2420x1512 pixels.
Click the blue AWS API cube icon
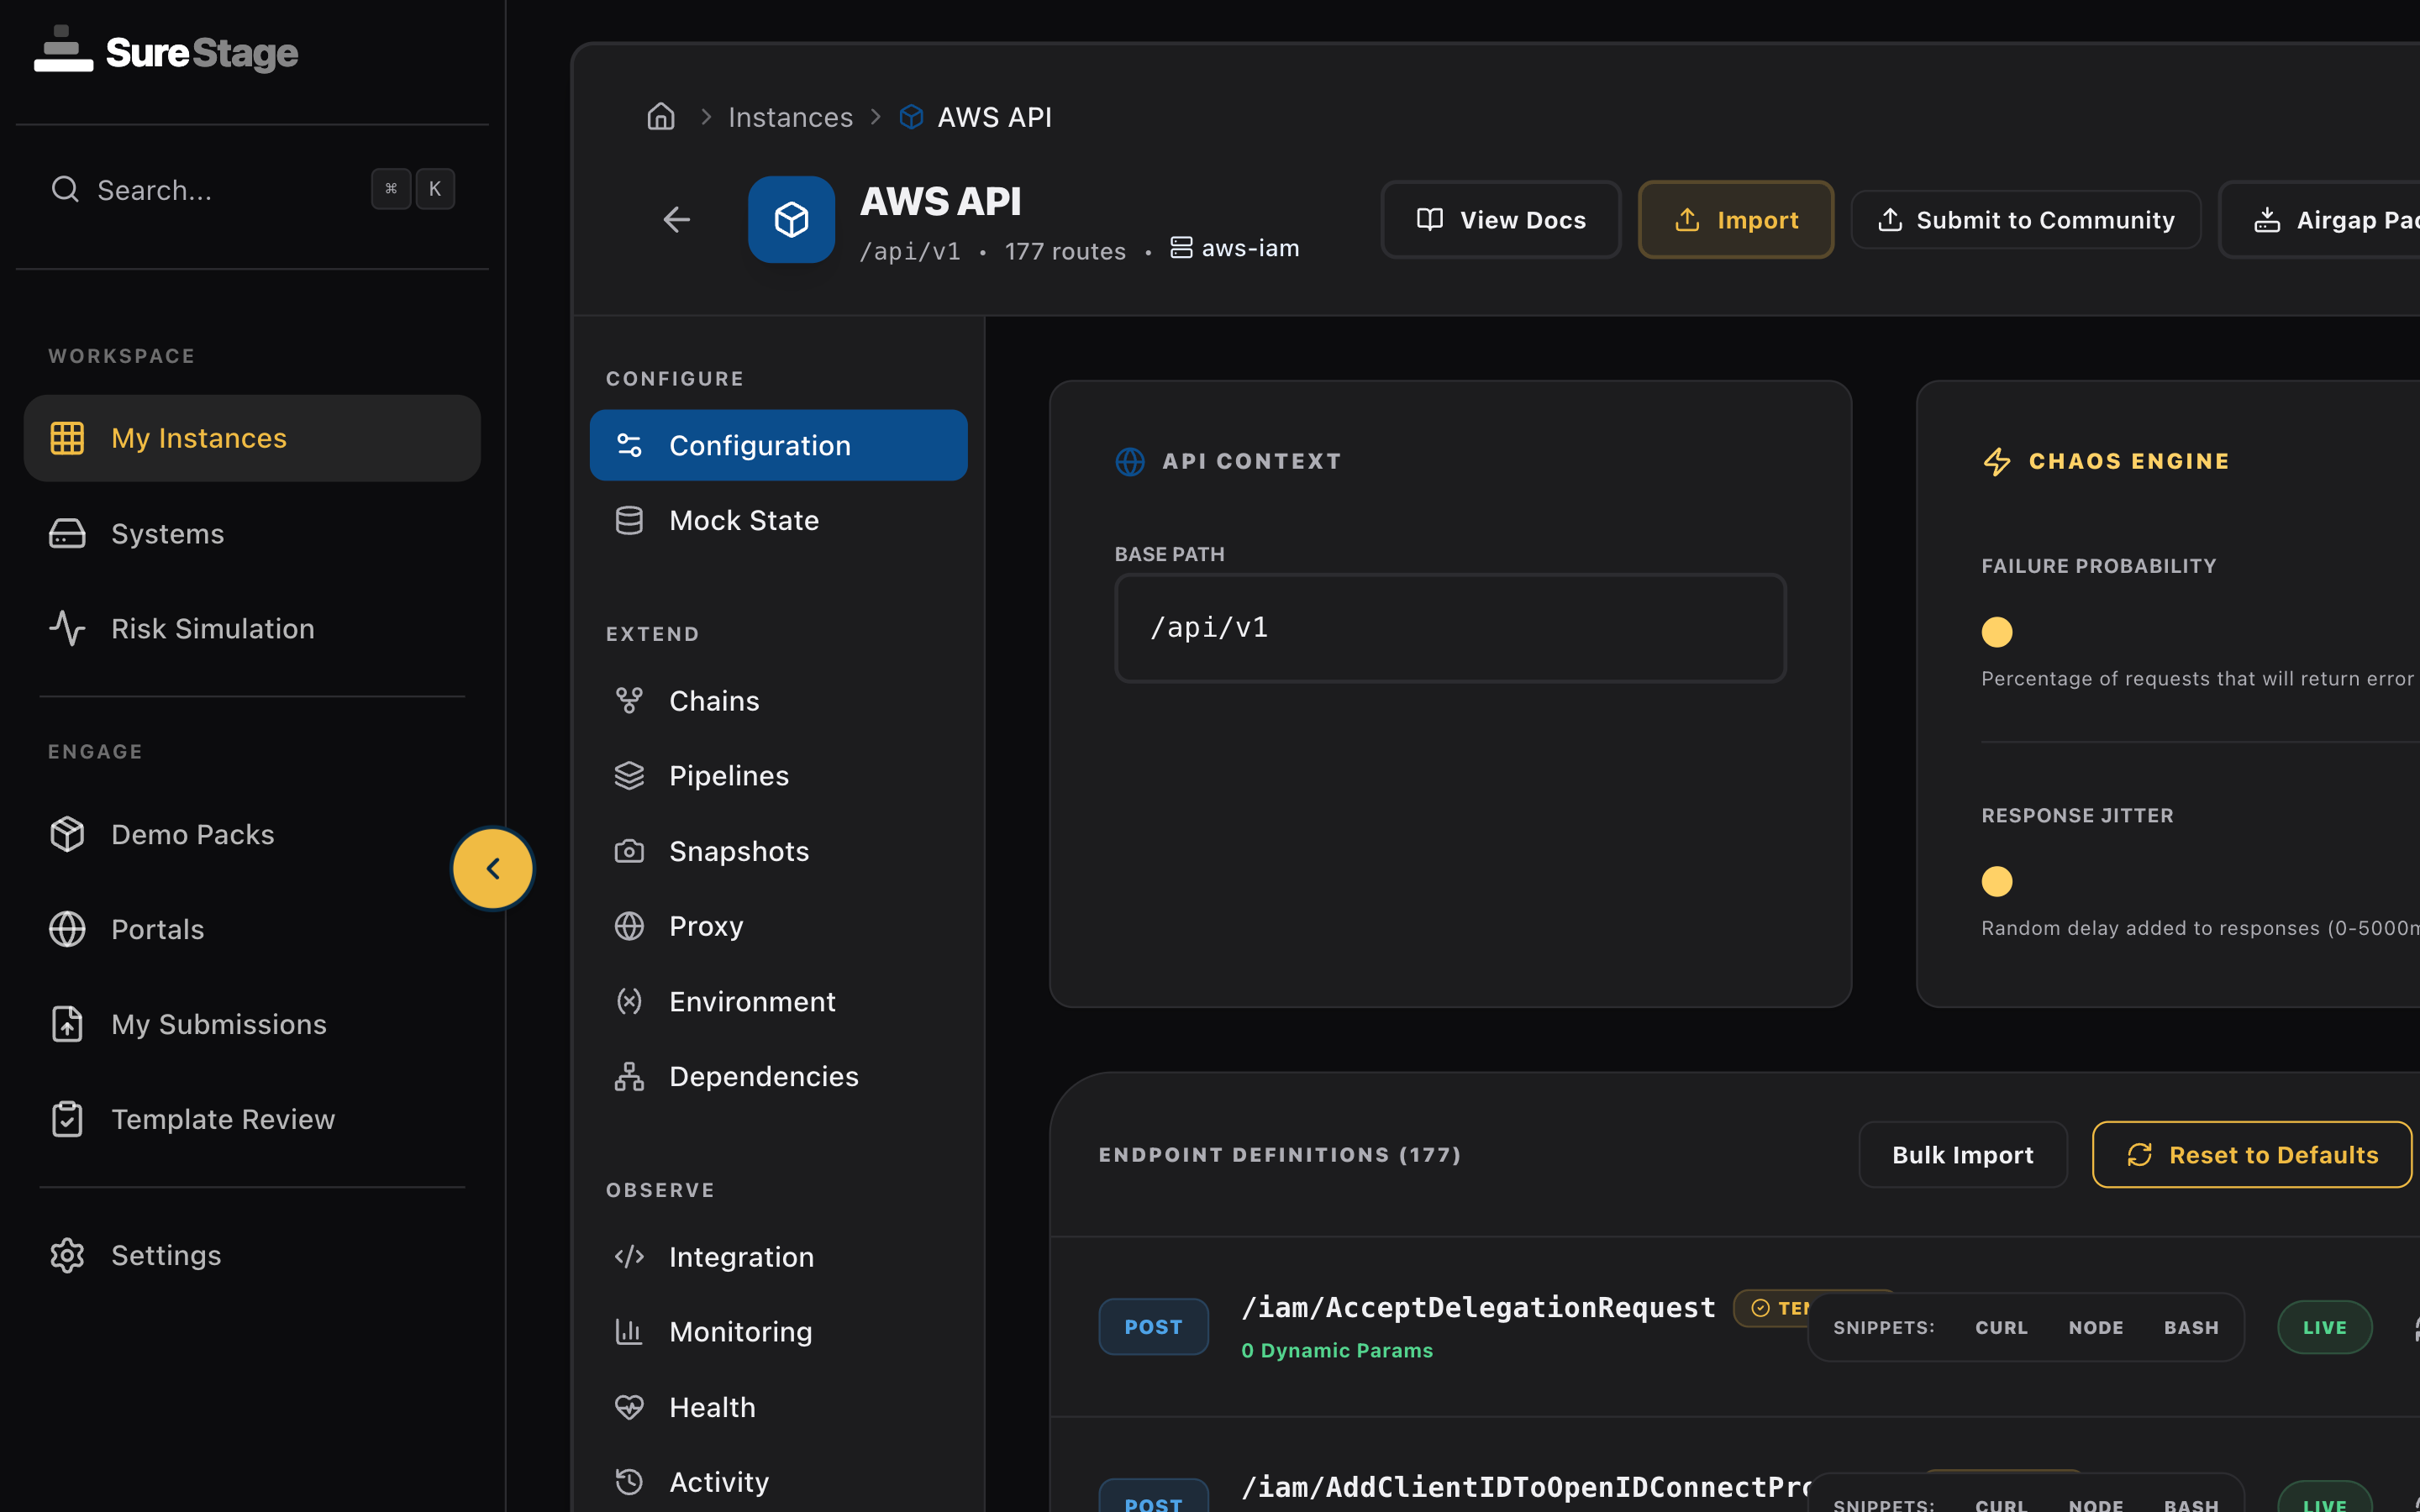point(791,220)
